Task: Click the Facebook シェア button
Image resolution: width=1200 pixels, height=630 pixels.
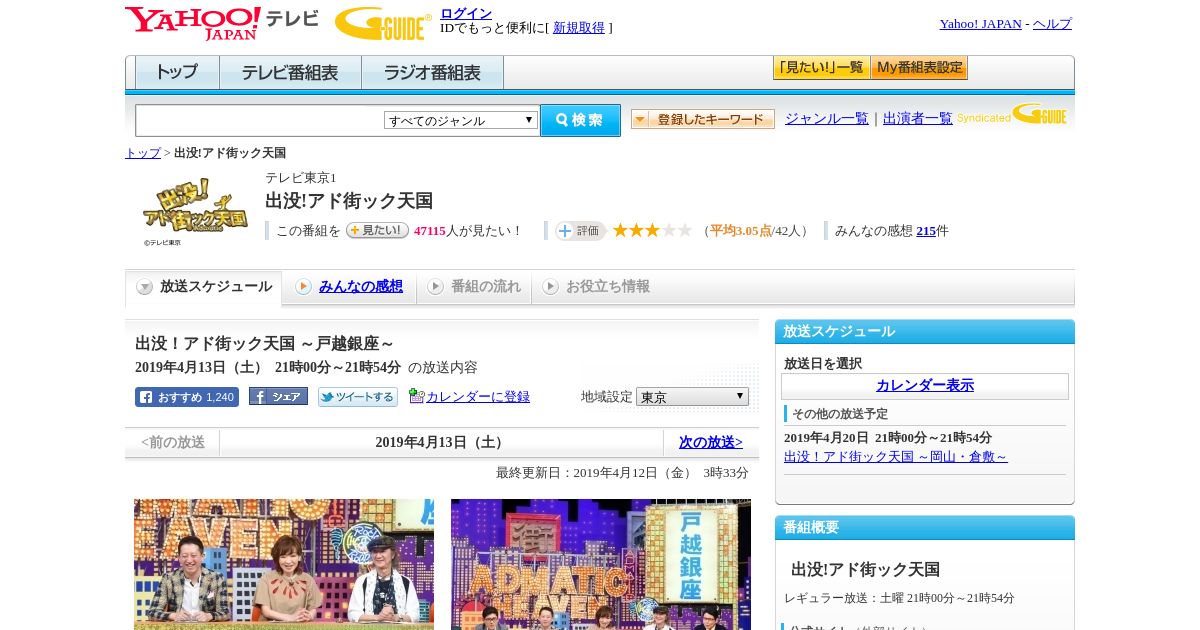Action: pyautogui.click(x=278, y=397)
